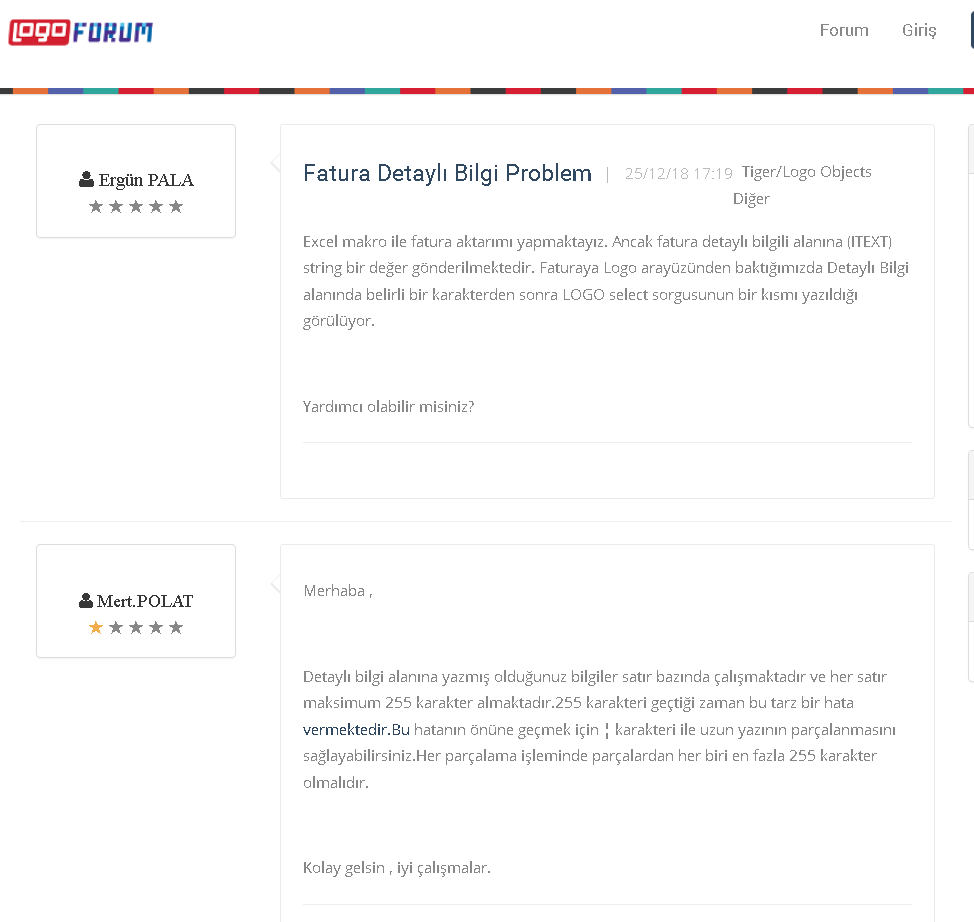Select the second star under Ergün PALA

[x=116, y=207]
